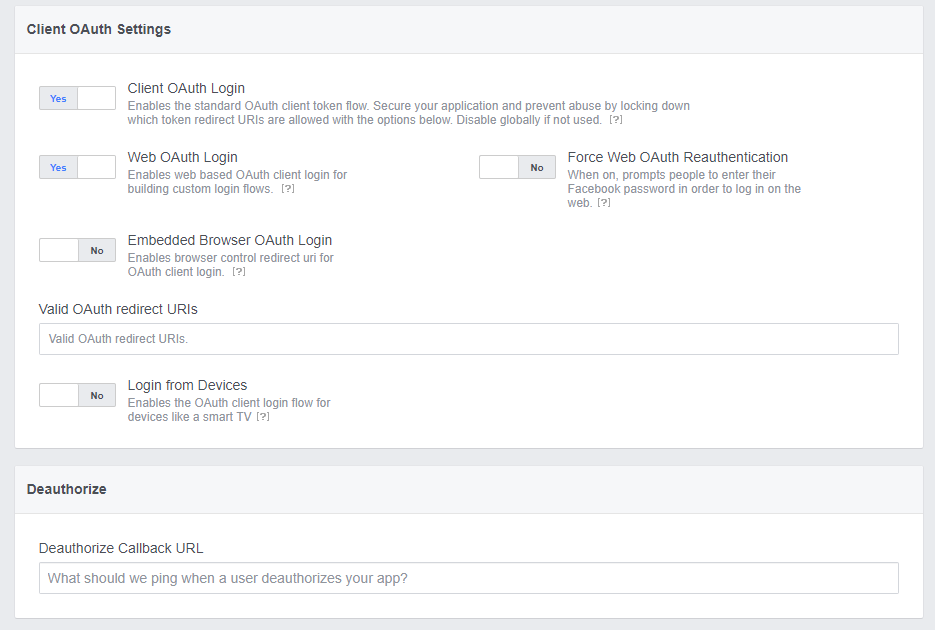Click the Embedded Browser OAuth Login heading
Image resolution: width=935 pixels, height=630 pixels.
(229, 240)
